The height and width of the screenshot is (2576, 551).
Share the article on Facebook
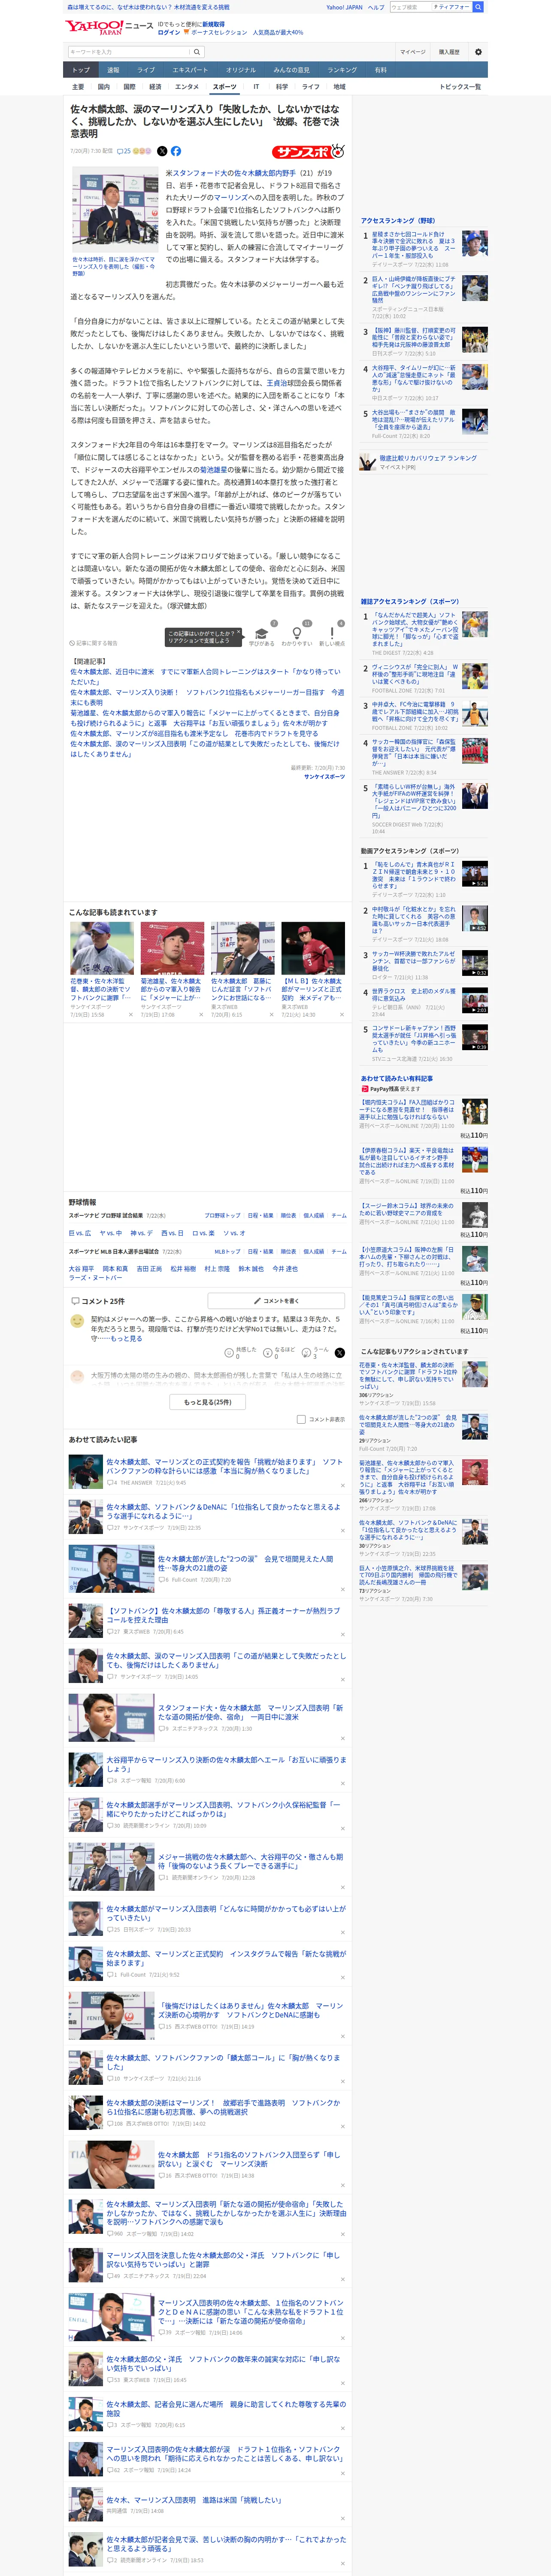tap(176, 151)
